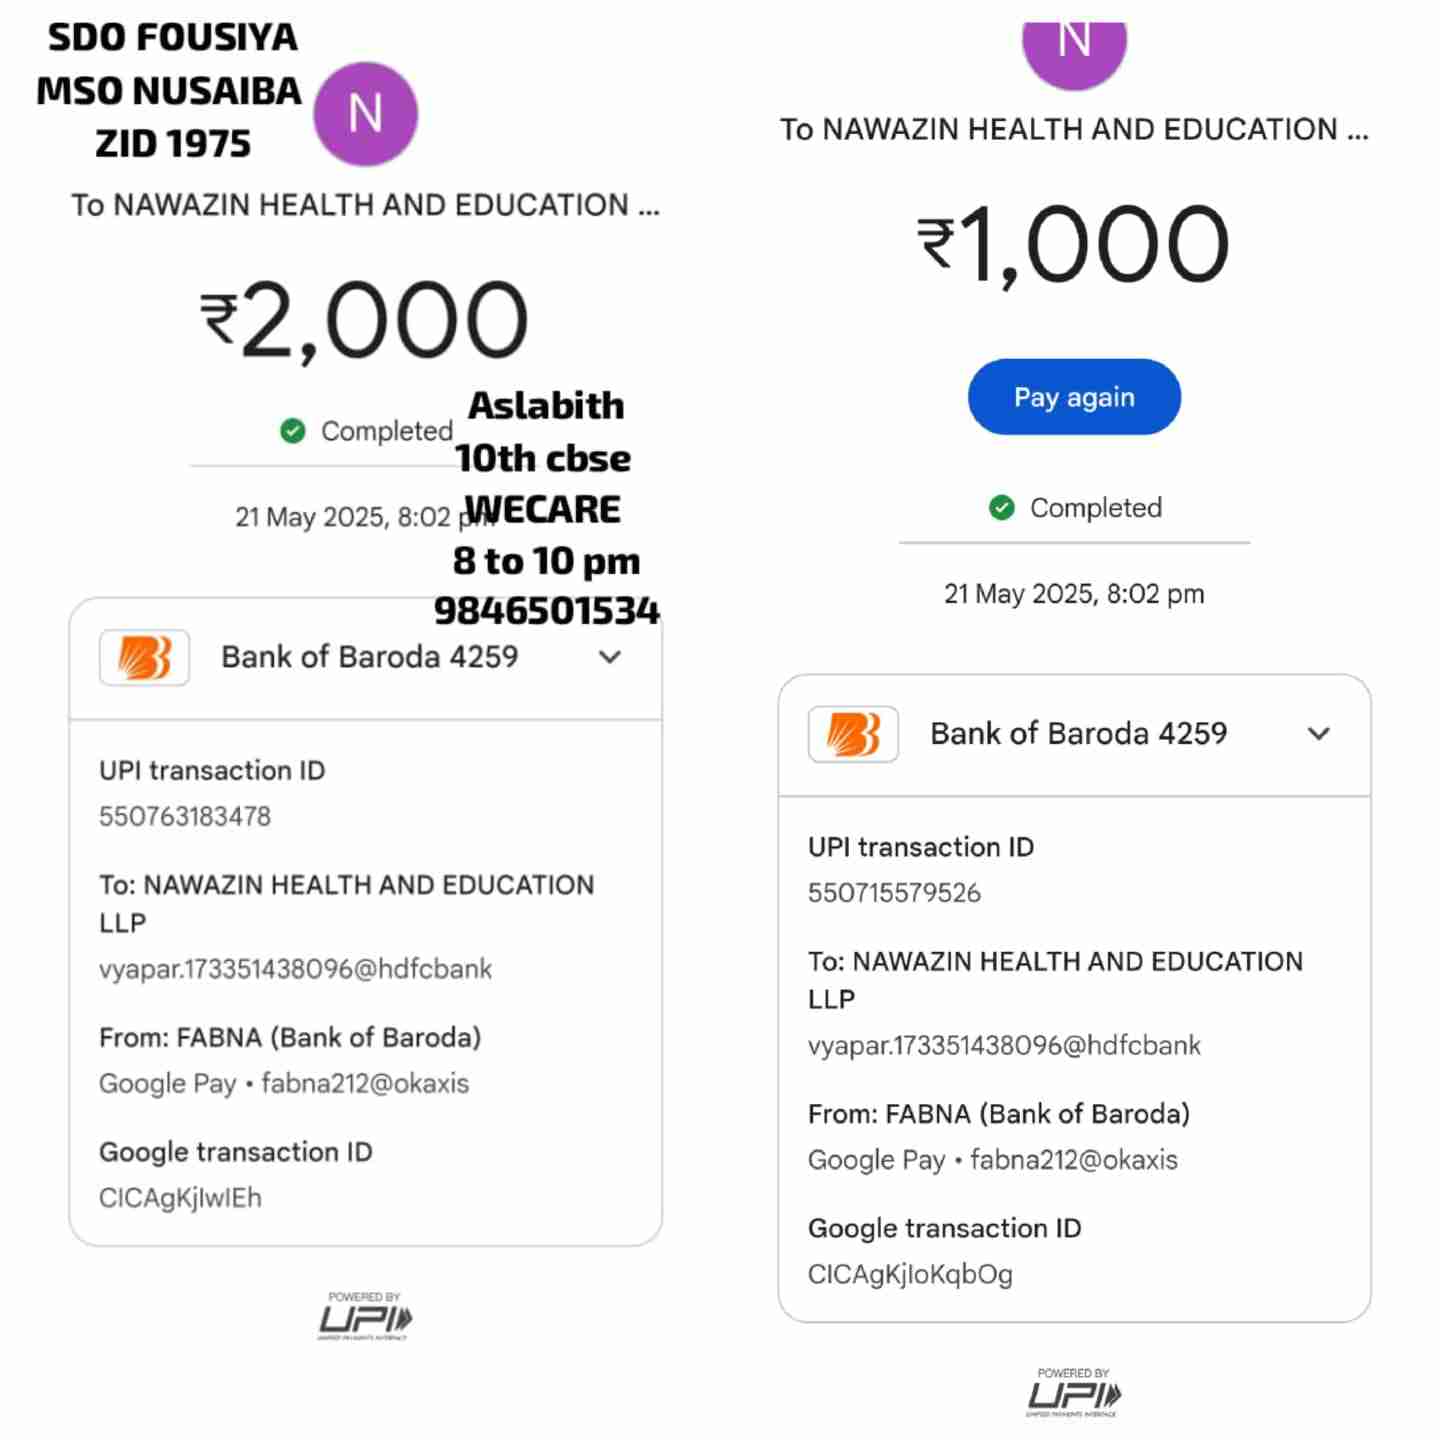
Task: Expand Bank of Baroda details, left receipt
Action: [x=610, y=657]
